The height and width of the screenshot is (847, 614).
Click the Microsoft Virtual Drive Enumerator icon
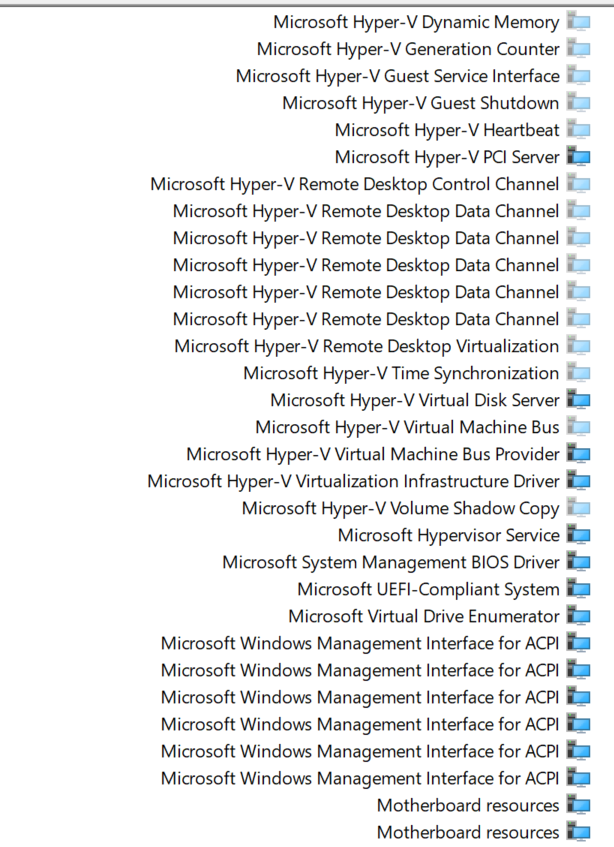578,615
